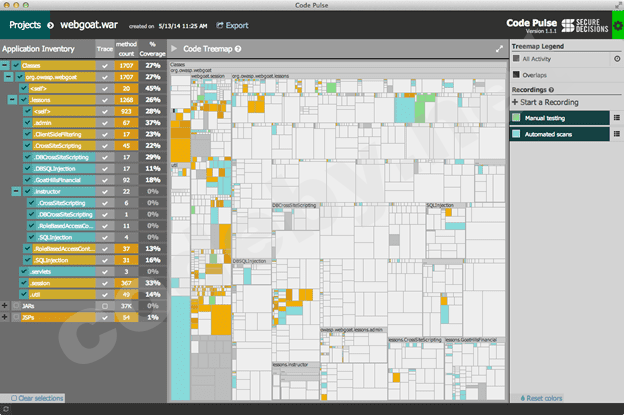Image resolution: width=624 pixels, height=415 pixels.
Task: Click the play triangle beside Code Treemap
Action: coord(174,49)
